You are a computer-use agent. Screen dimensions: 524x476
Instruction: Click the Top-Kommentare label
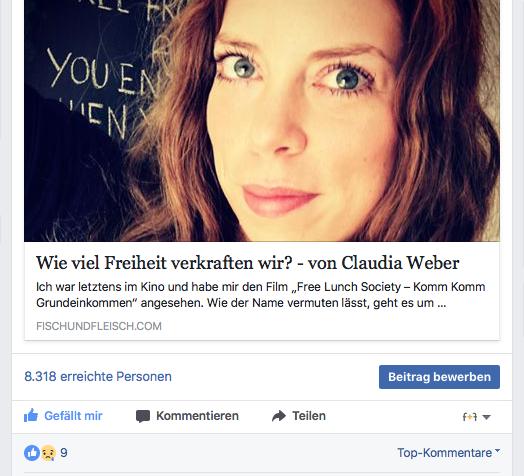pyautogui.click(x=444, y=453)
